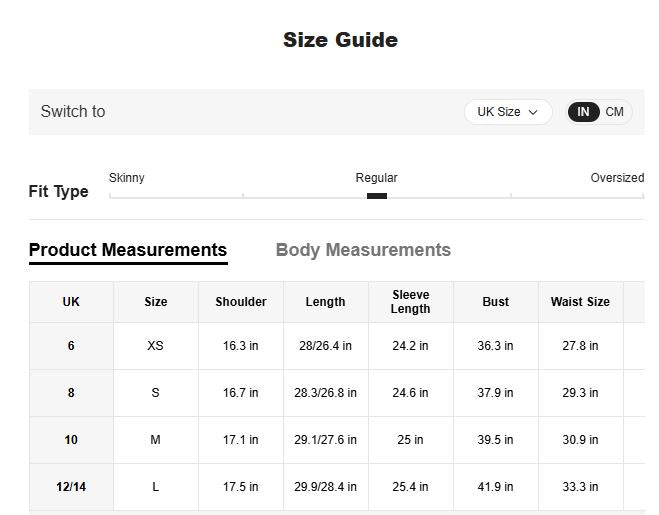Click the Skinny fit label
The width and height of the screenshot is (659, 515).
pyautogui.click(x=127, y=178)
